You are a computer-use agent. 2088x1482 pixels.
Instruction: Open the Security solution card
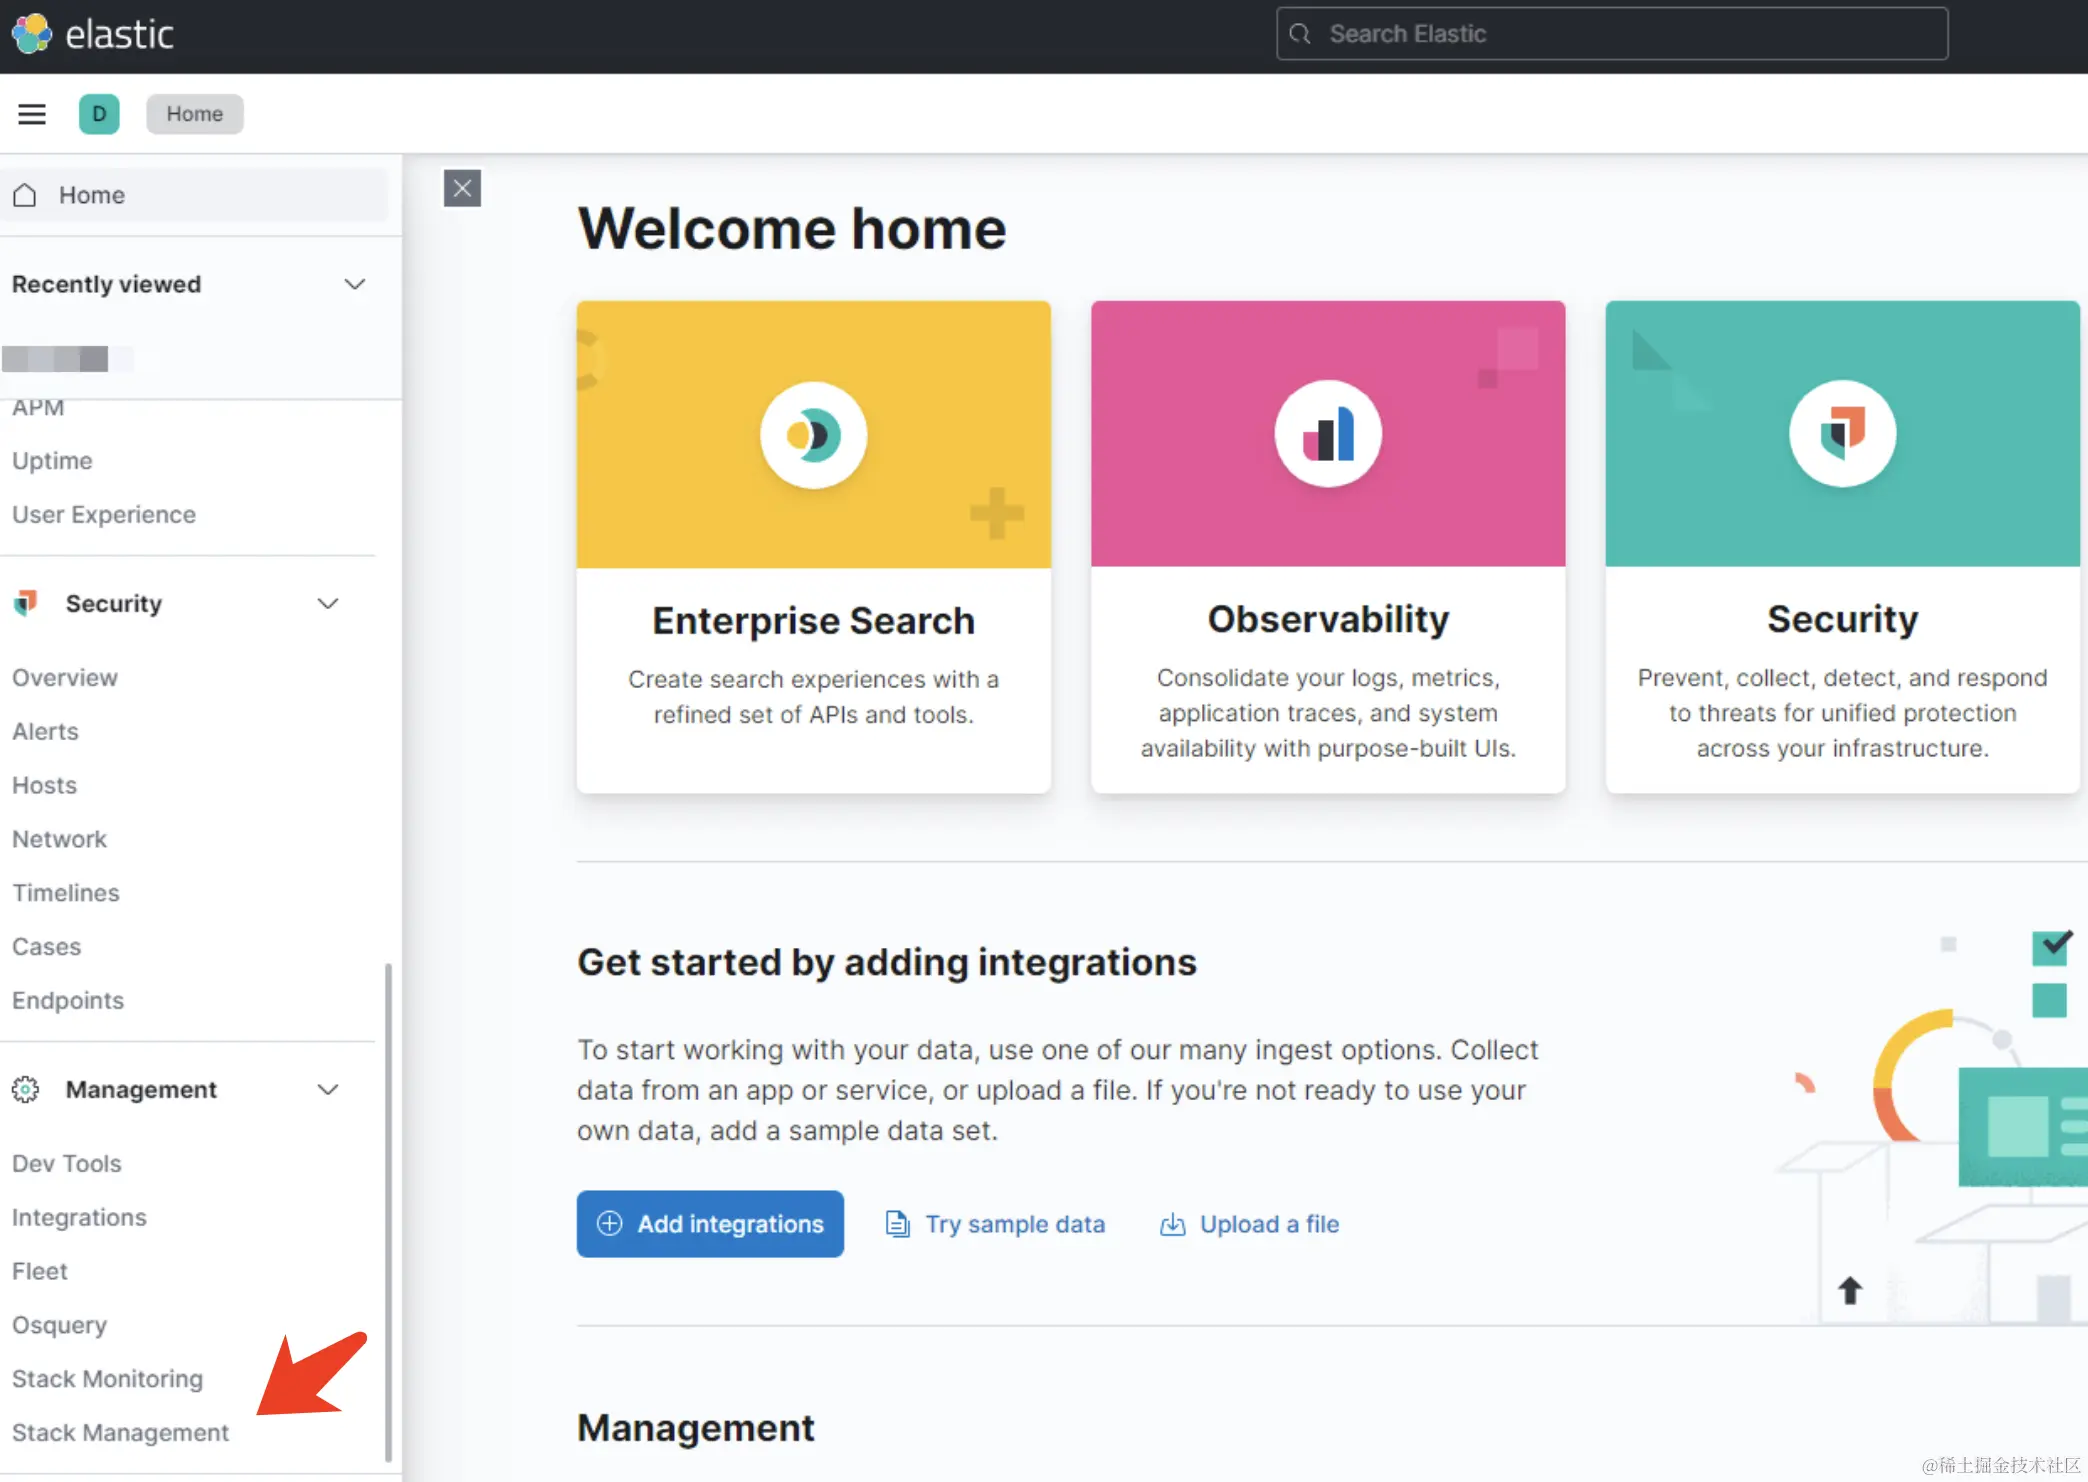point(1842,547)
